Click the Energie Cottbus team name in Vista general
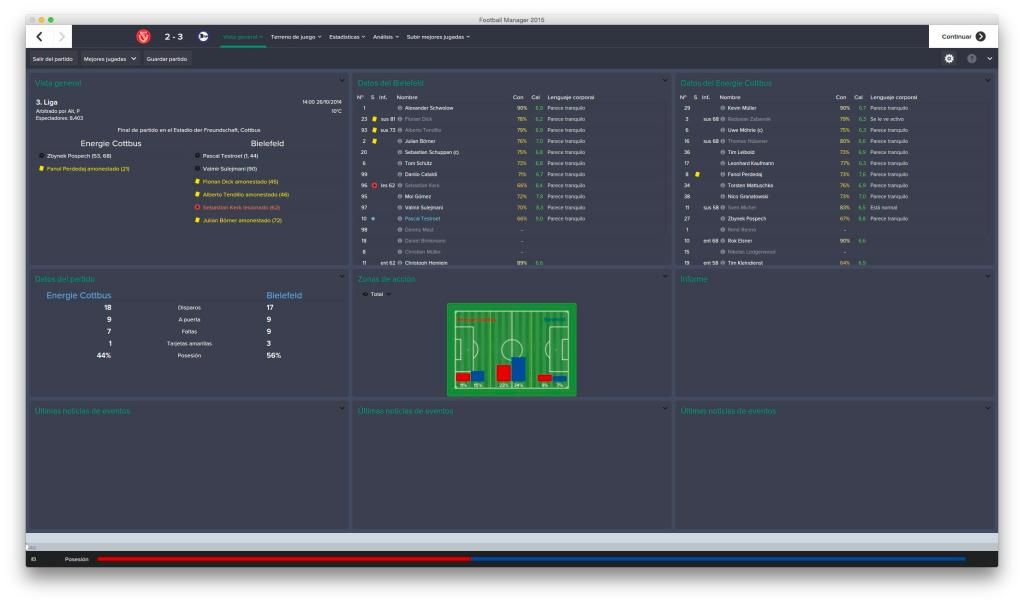 [111, 144]
